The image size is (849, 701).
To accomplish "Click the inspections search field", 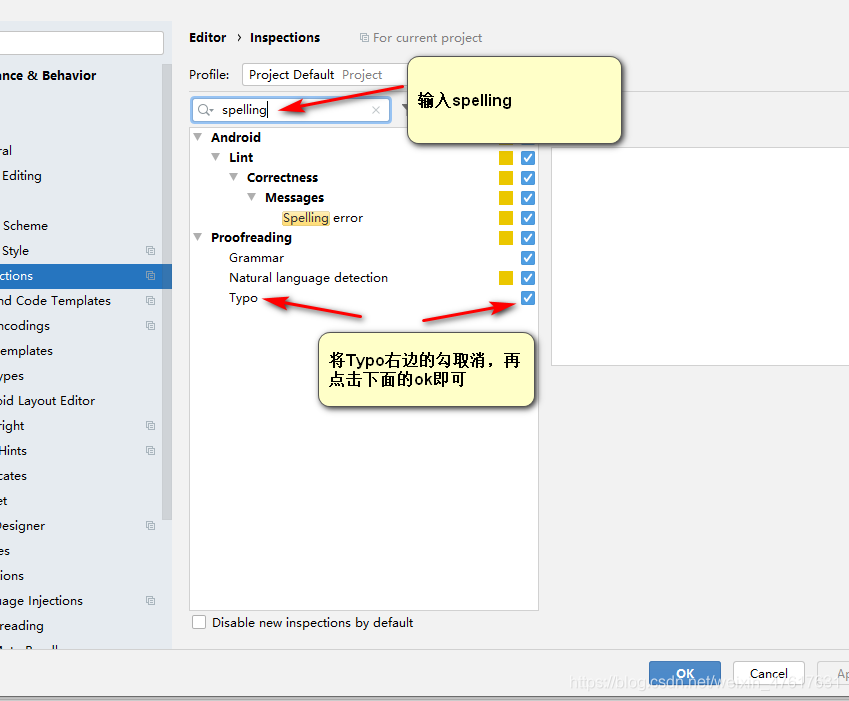I will pos(291,110).
